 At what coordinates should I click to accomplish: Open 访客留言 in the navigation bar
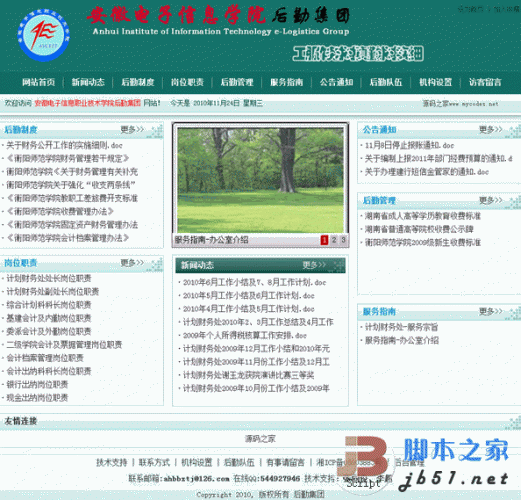pos(485,82)
